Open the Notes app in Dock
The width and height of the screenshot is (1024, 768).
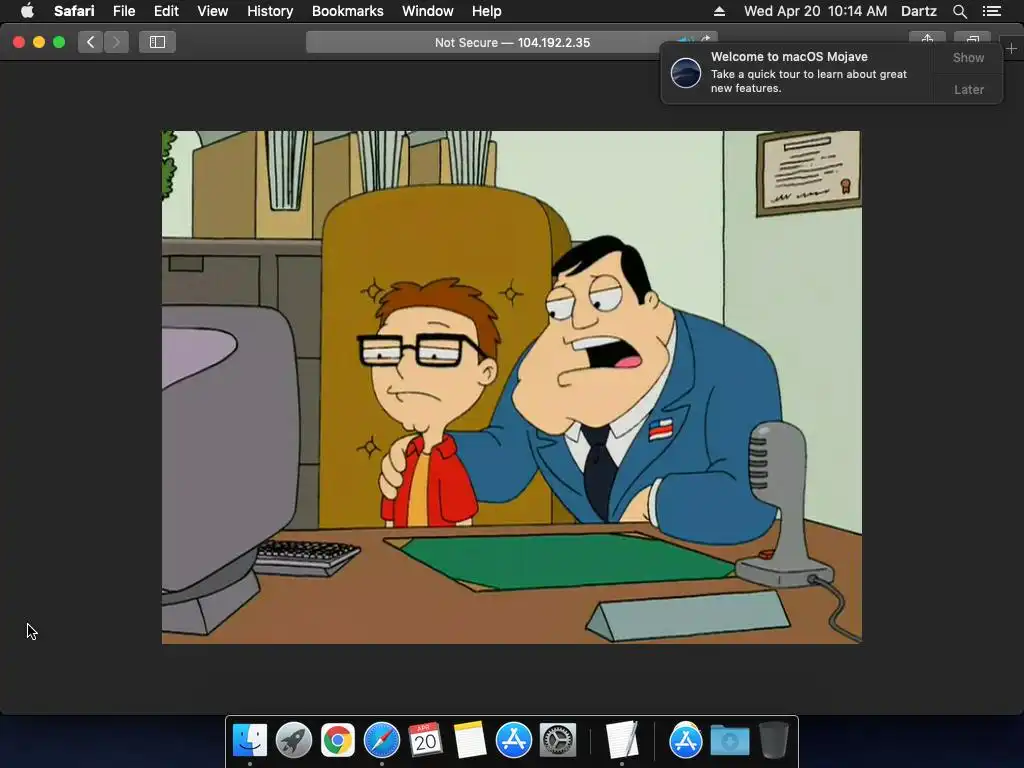point(469,740)
